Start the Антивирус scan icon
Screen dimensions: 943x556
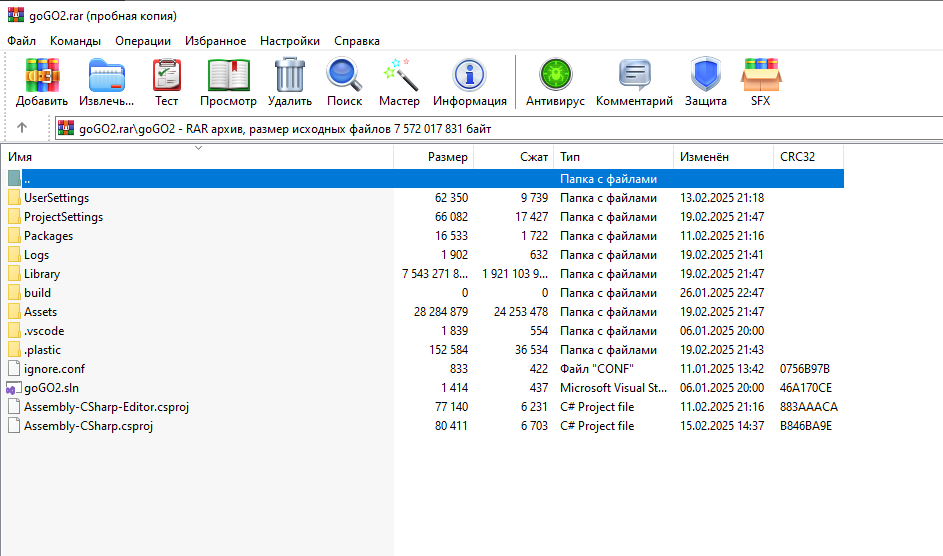[x=553, y=76]
